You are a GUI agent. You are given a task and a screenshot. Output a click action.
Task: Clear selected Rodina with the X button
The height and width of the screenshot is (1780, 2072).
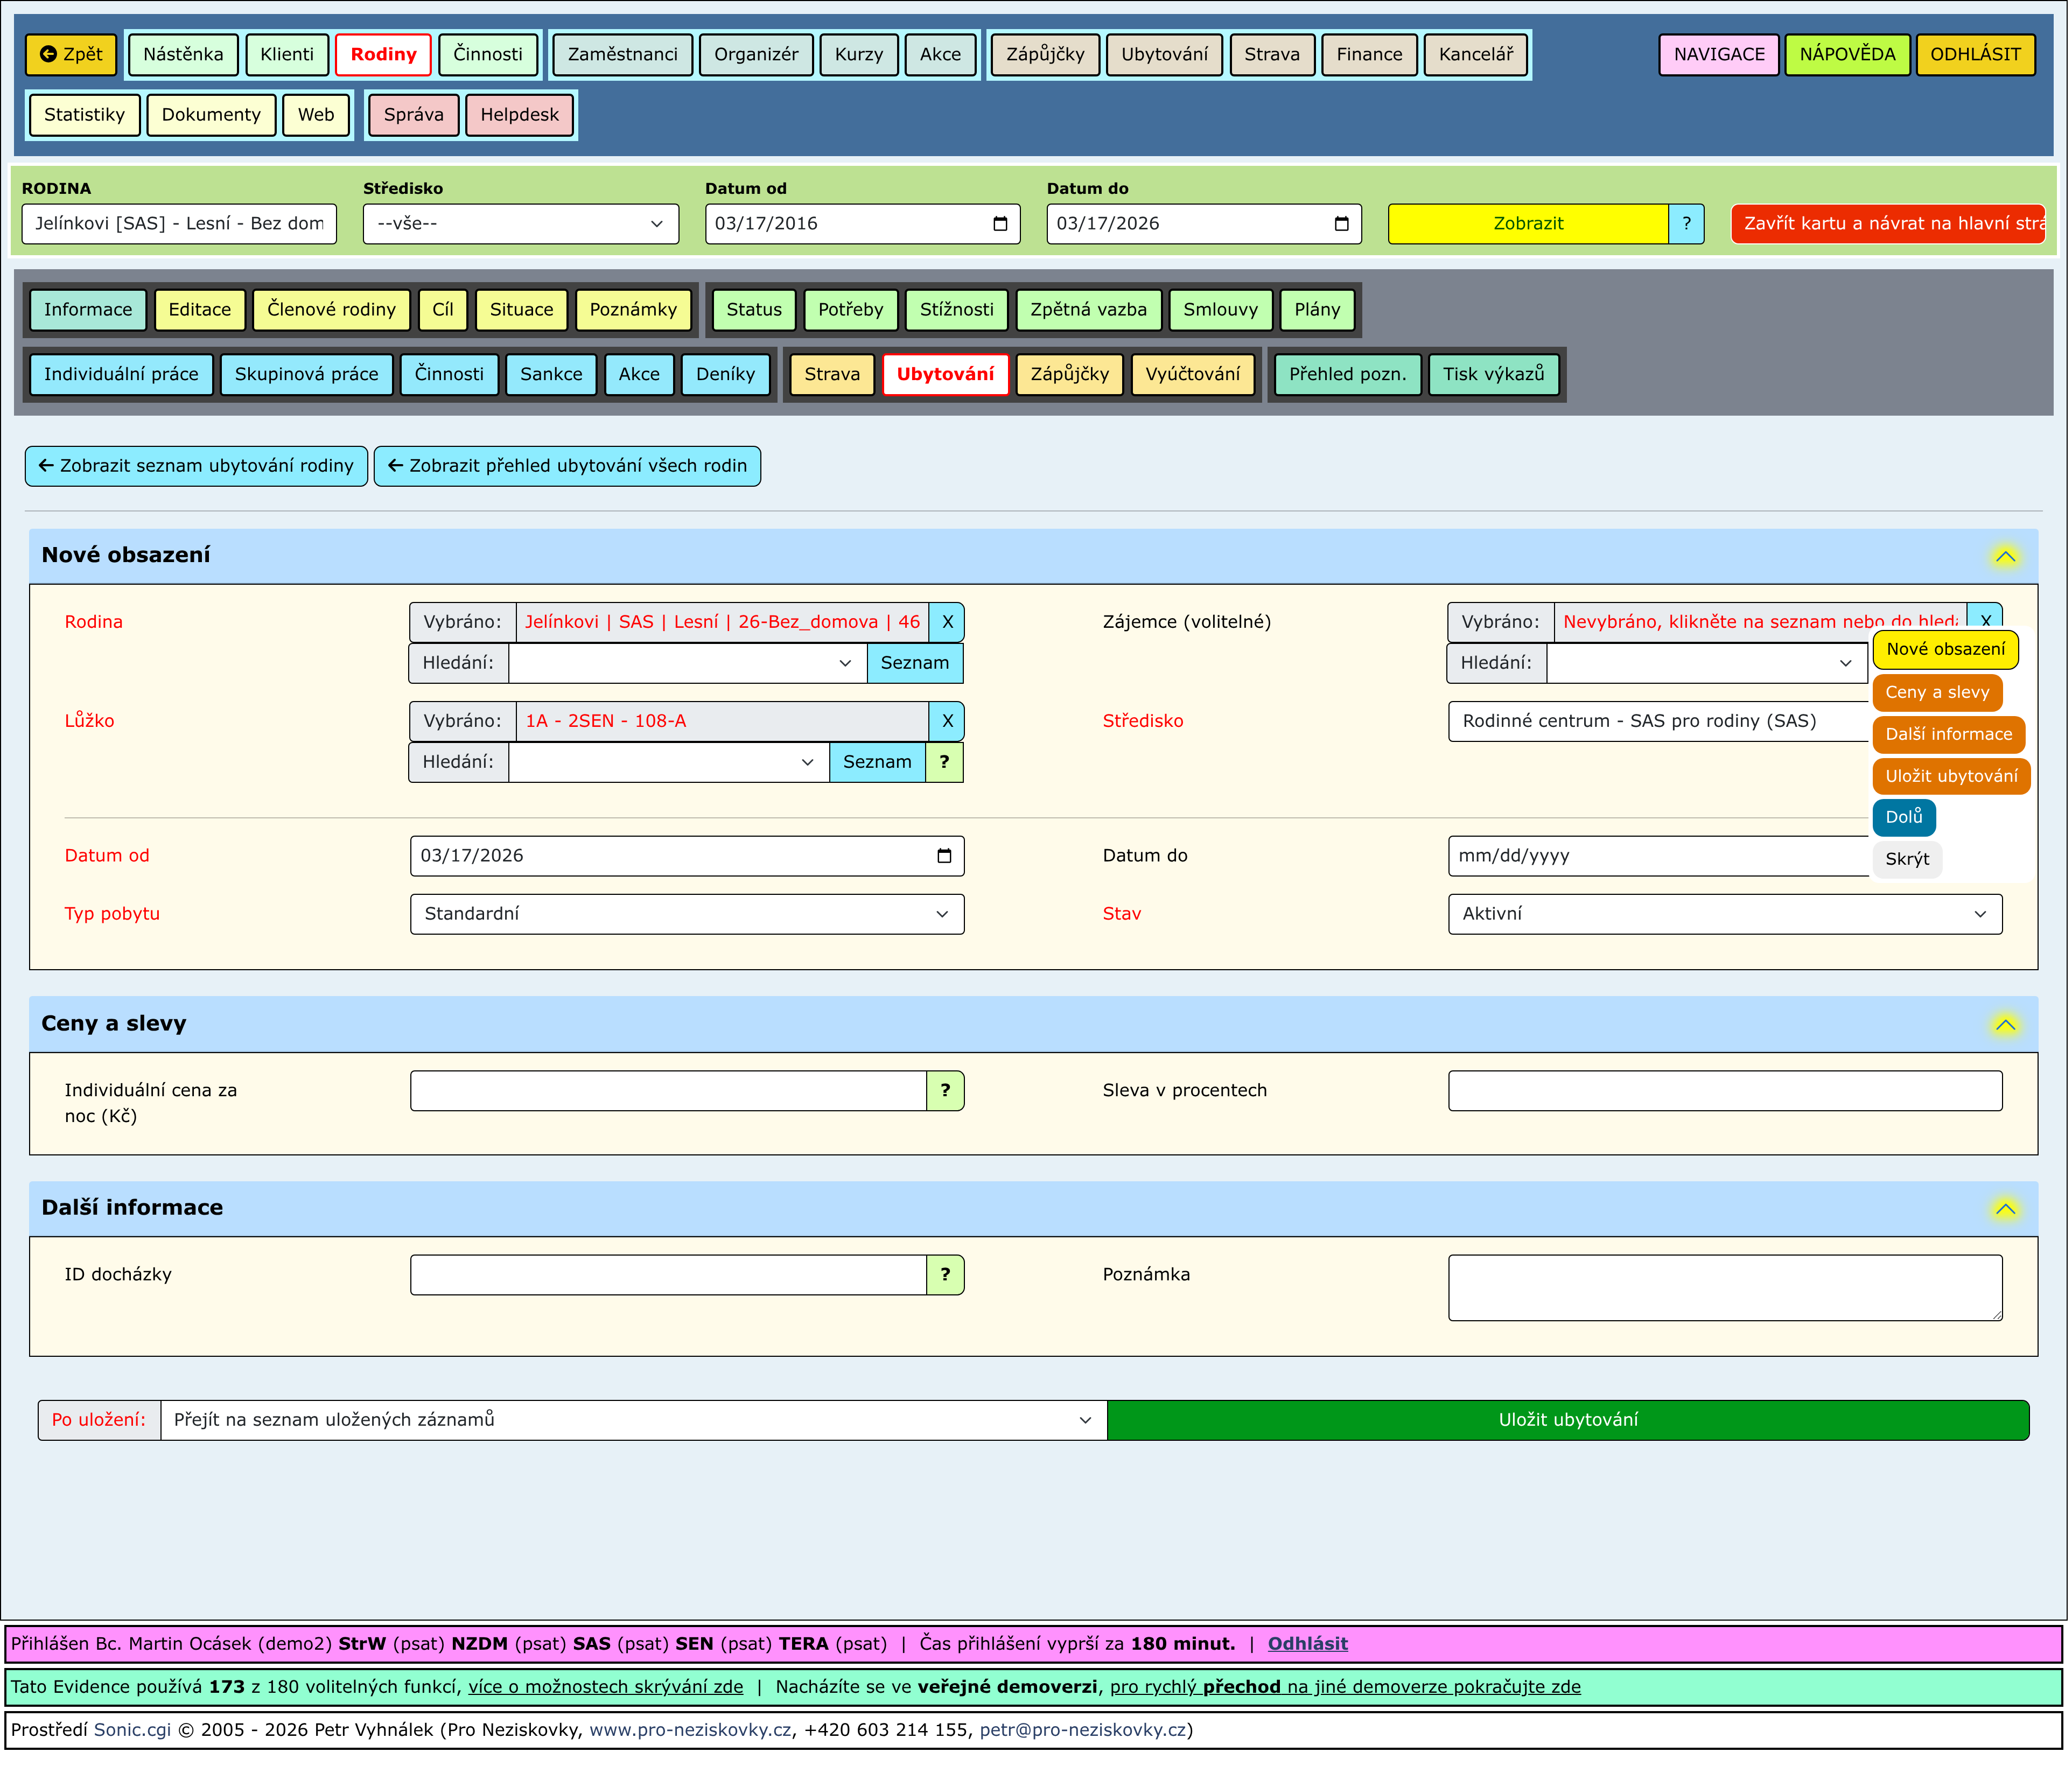[946, 622]
